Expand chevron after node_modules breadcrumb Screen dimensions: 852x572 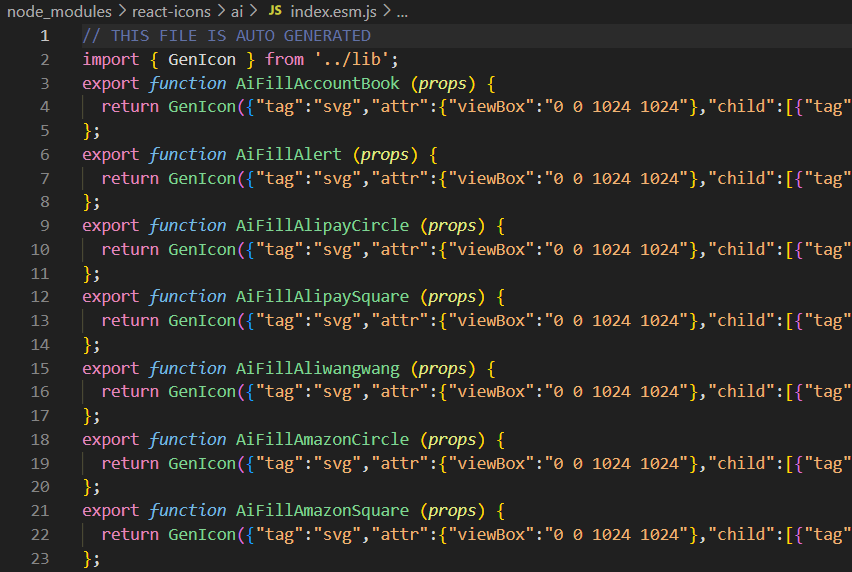click(122, 11)
